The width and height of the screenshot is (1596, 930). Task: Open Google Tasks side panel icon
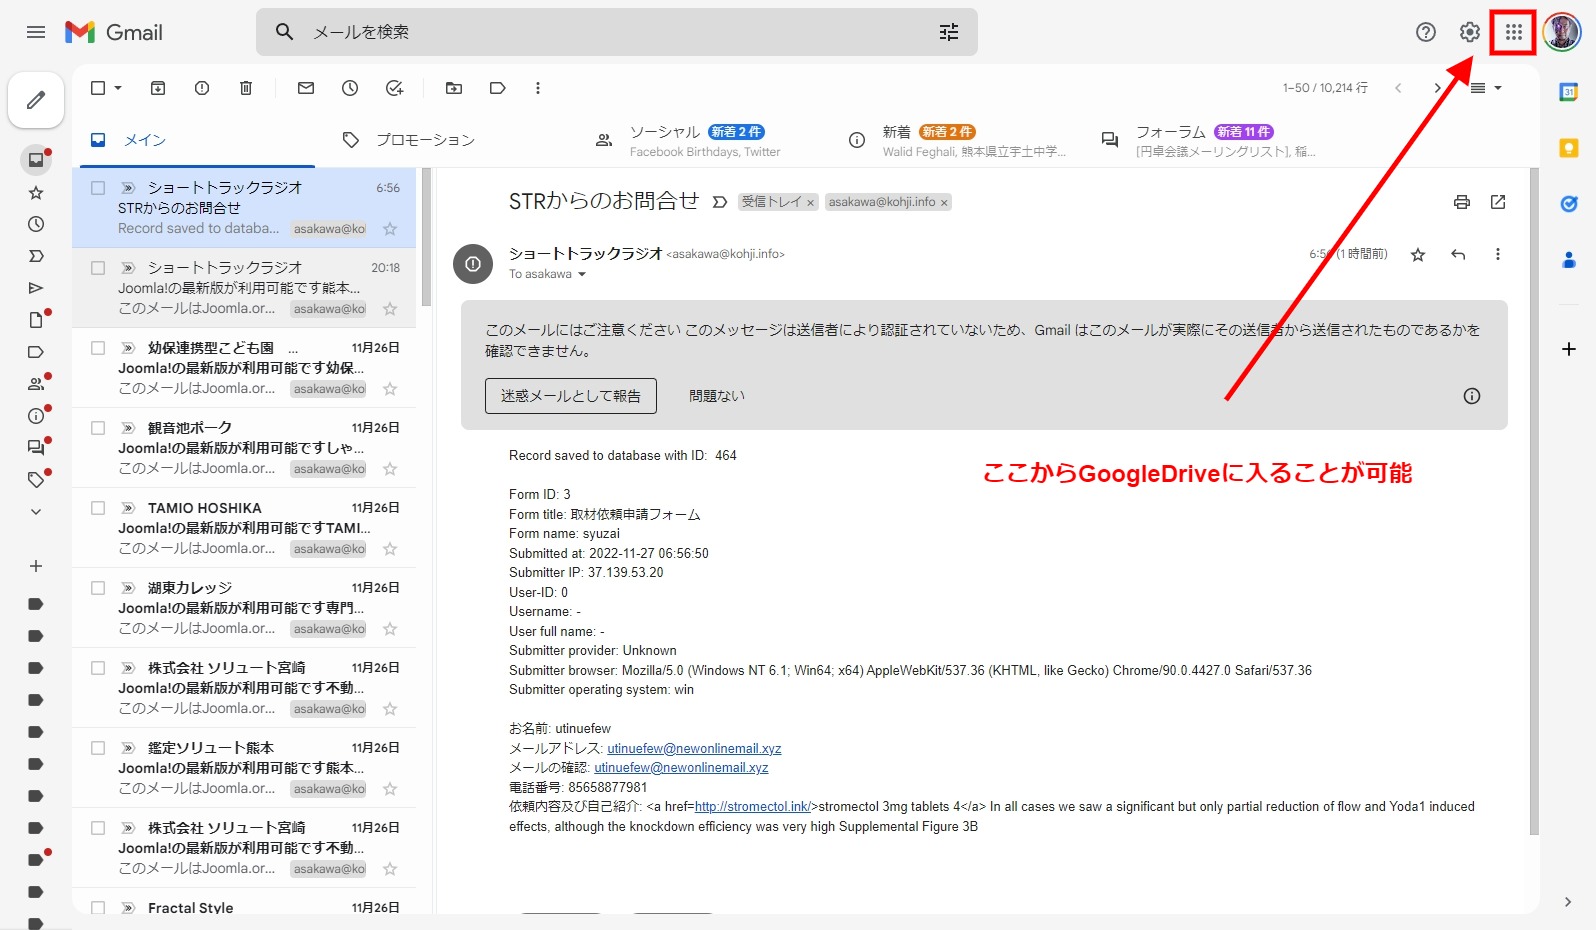coord(1569,204)
